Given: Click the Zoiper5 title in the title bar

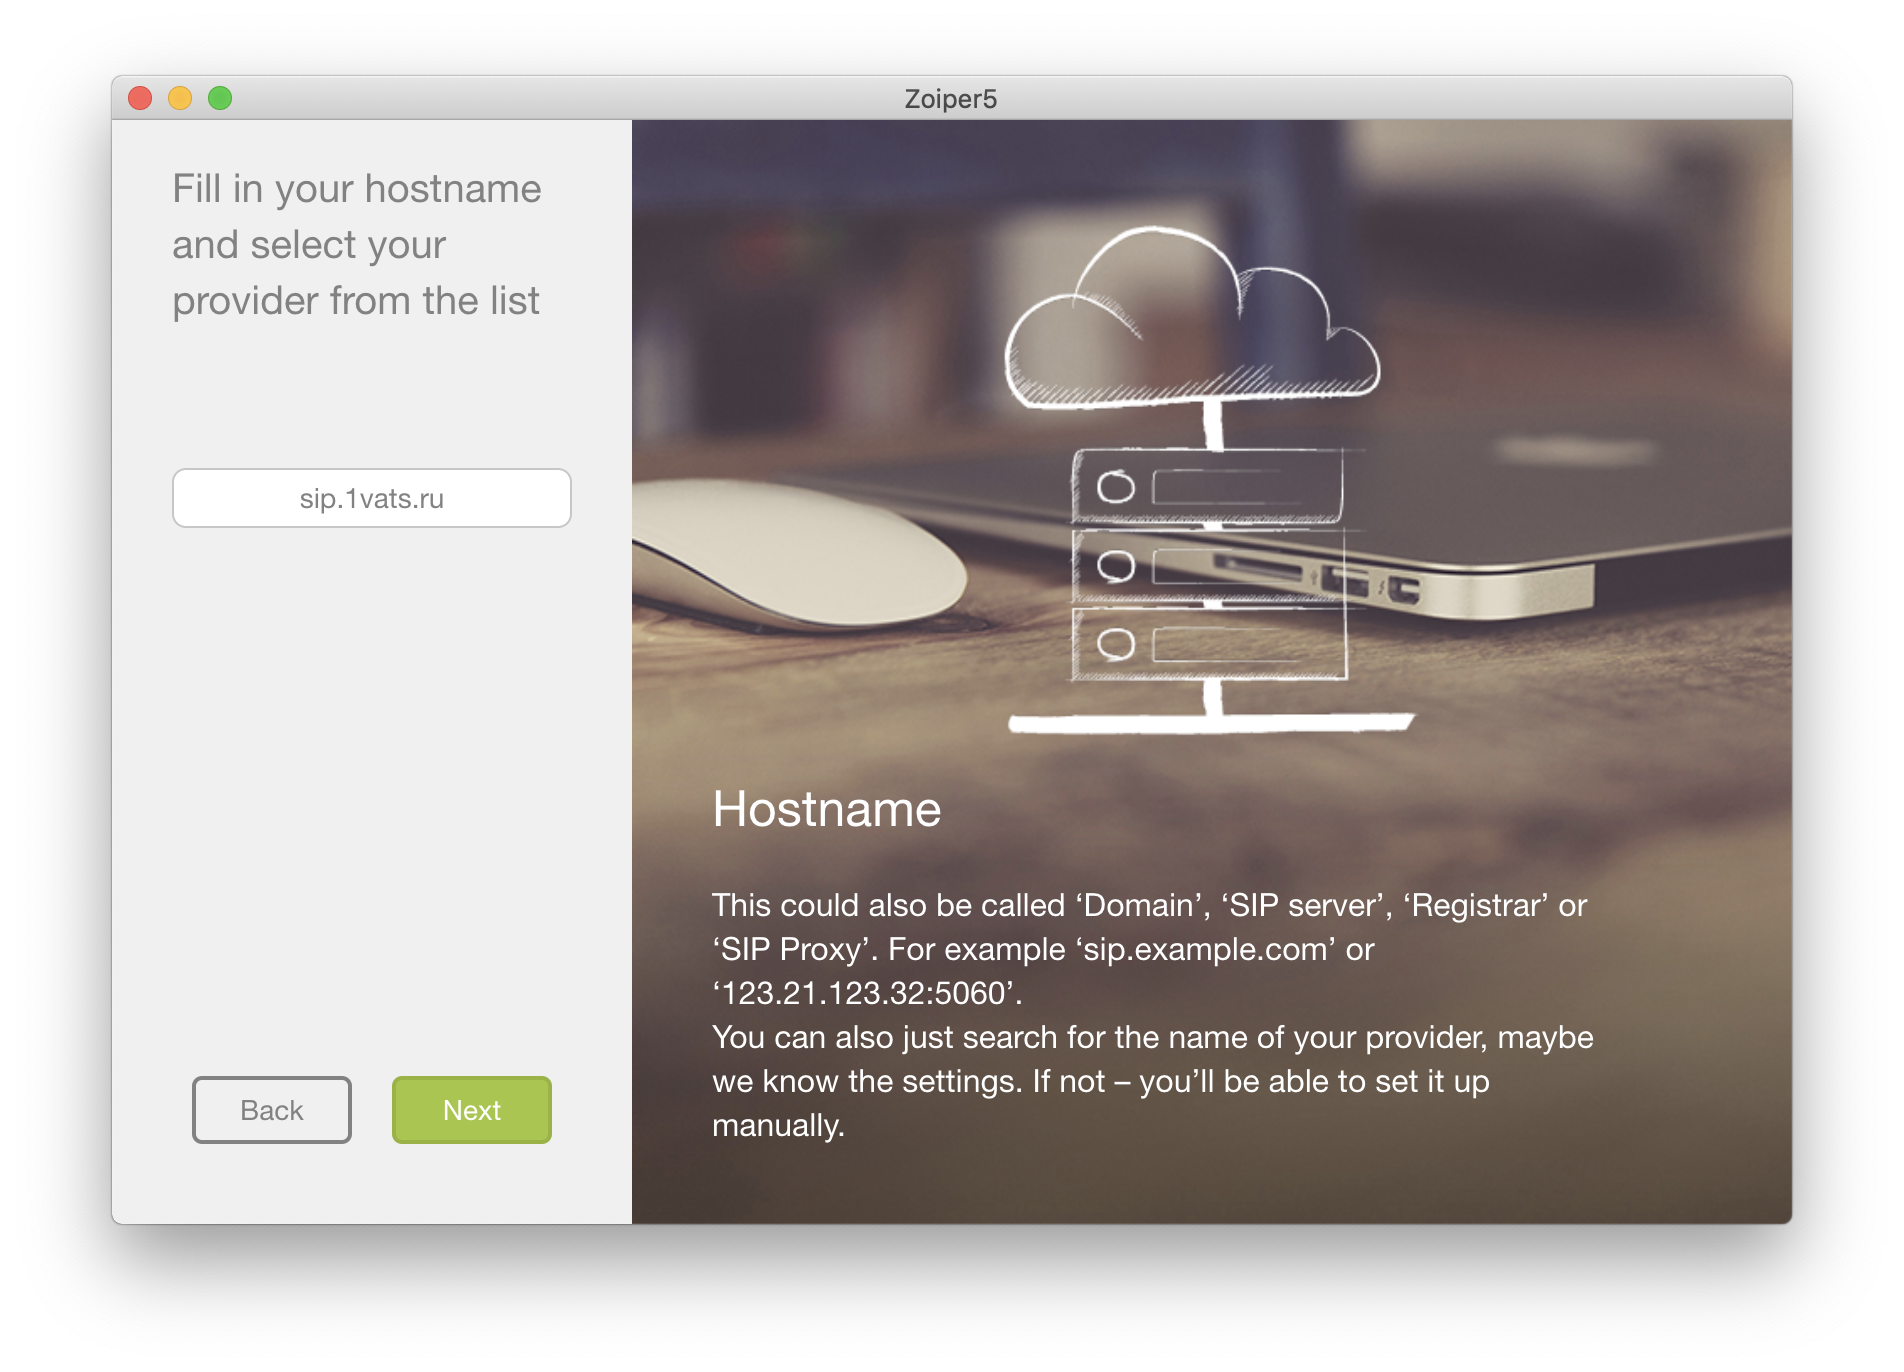Looking at the screenshot, I should (950, 99).
